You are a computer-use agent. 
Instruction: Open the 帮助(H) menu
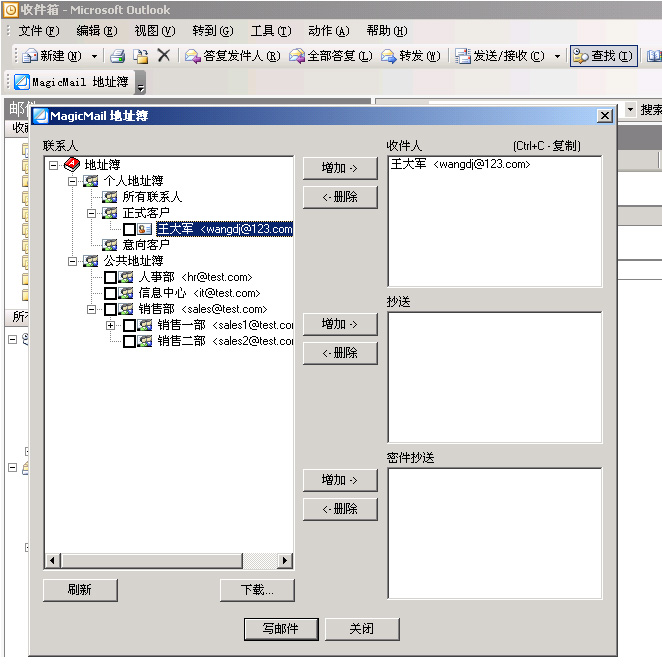pyautogui.click(x=387, y=31)
